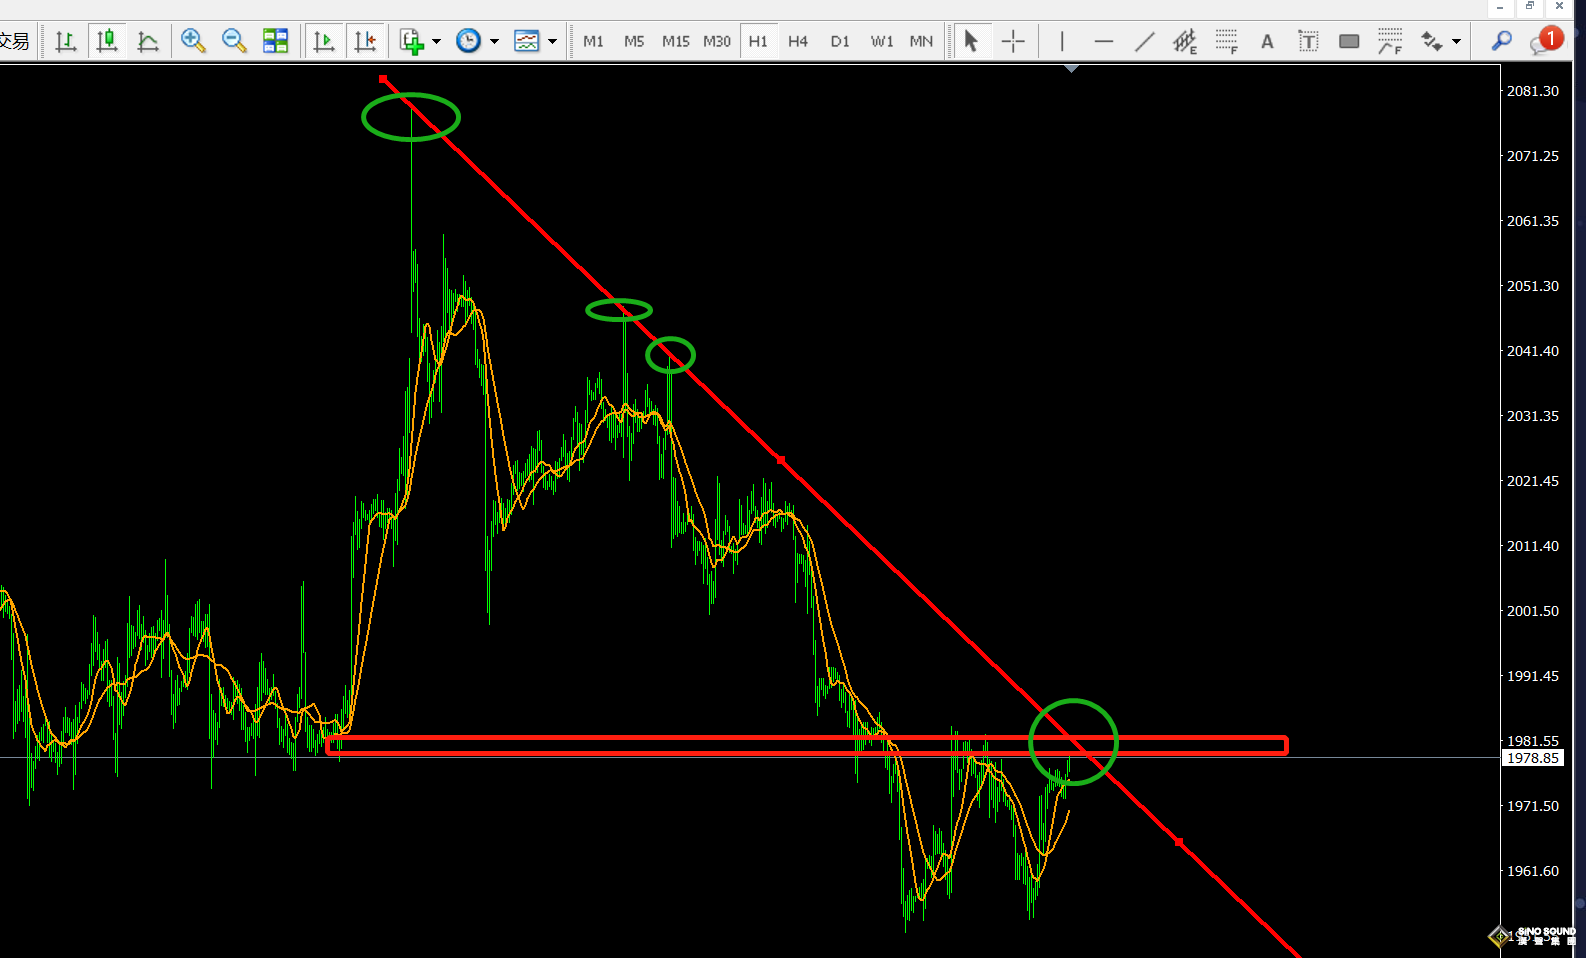
Task: Toggle the Chart Shift button
Action: (365, 41)
